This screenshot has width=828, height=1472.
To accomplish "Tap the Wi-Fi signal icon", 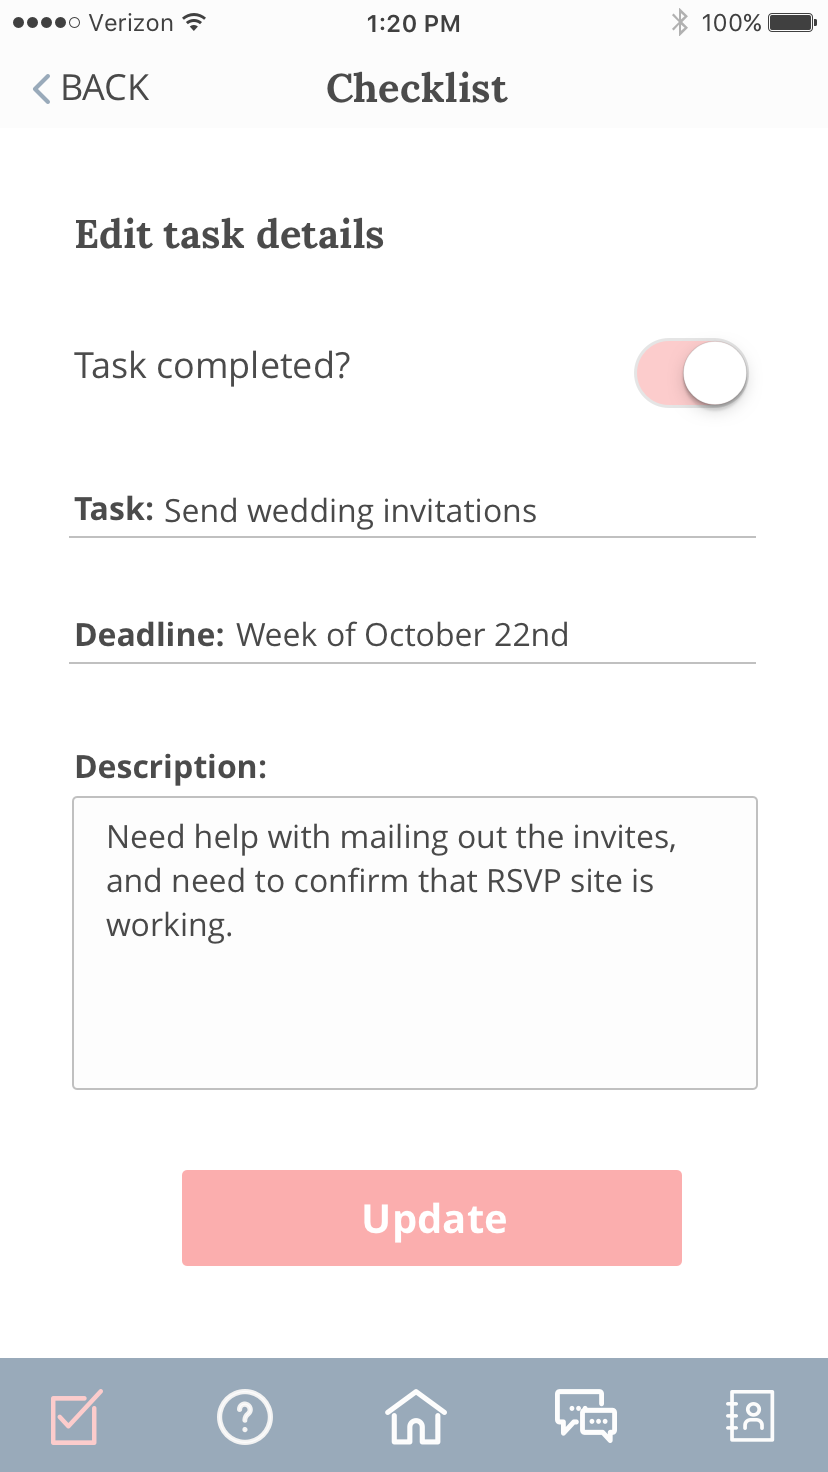I will click(196, 22).
